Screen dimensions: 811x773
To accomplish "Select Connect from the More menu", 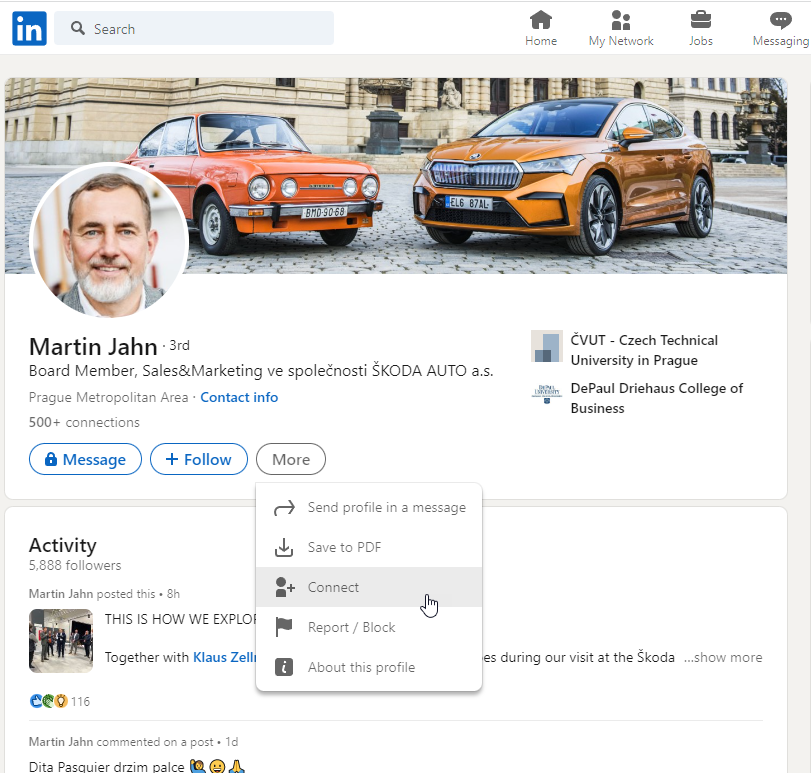I will coord(333,587).
